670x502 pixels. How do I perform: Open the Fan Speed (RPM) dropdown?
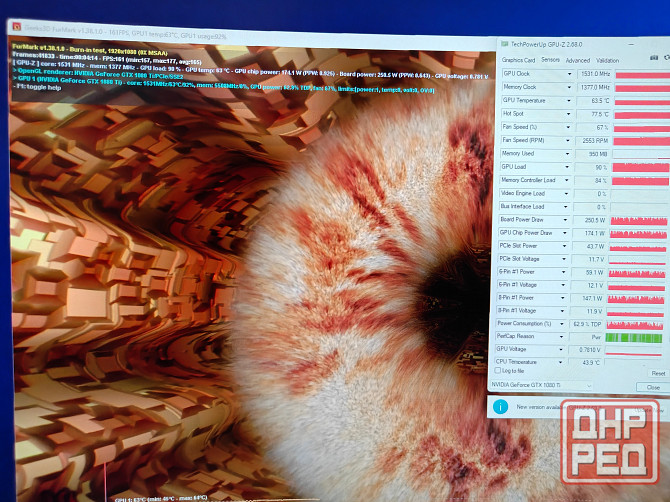pos(565,141)
